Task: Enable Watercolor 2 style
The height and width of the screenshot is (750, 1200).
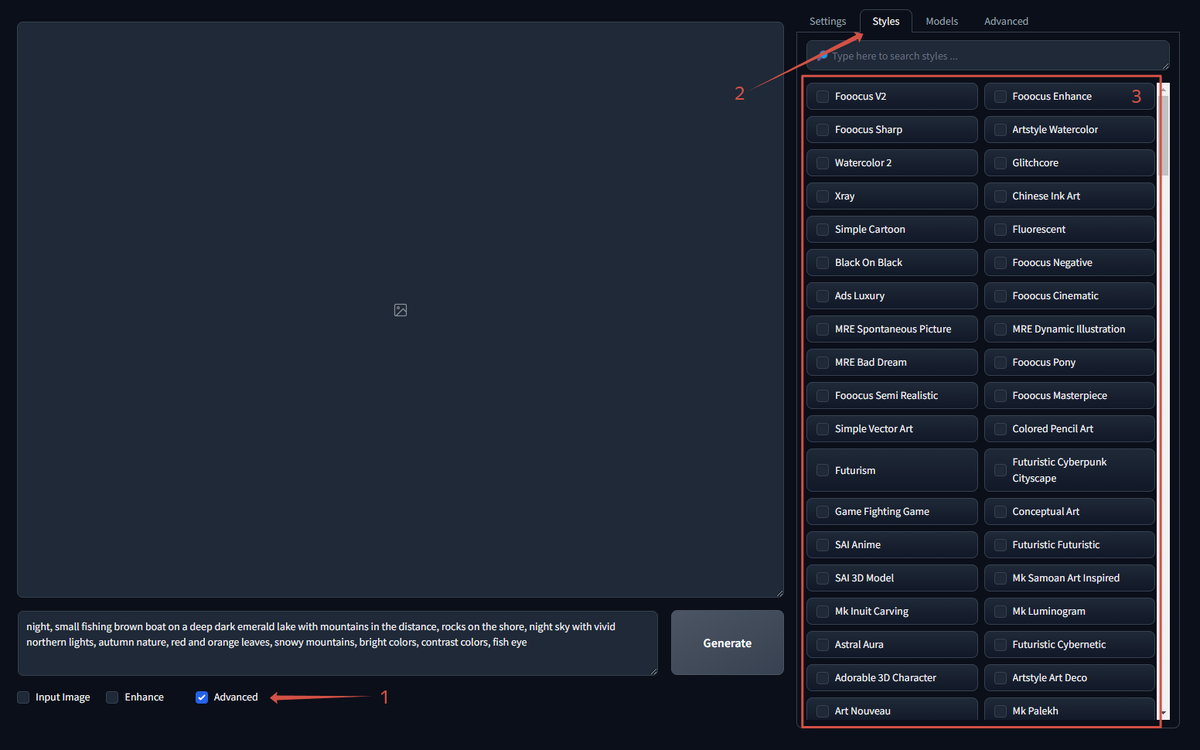Action: (822, 163)
